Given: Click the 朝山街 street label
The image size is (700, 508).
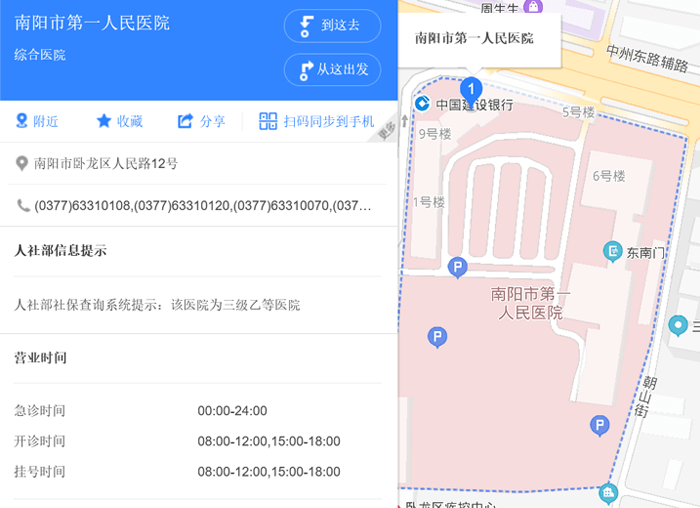Looking at the screenshot, I should coord(645,396).
